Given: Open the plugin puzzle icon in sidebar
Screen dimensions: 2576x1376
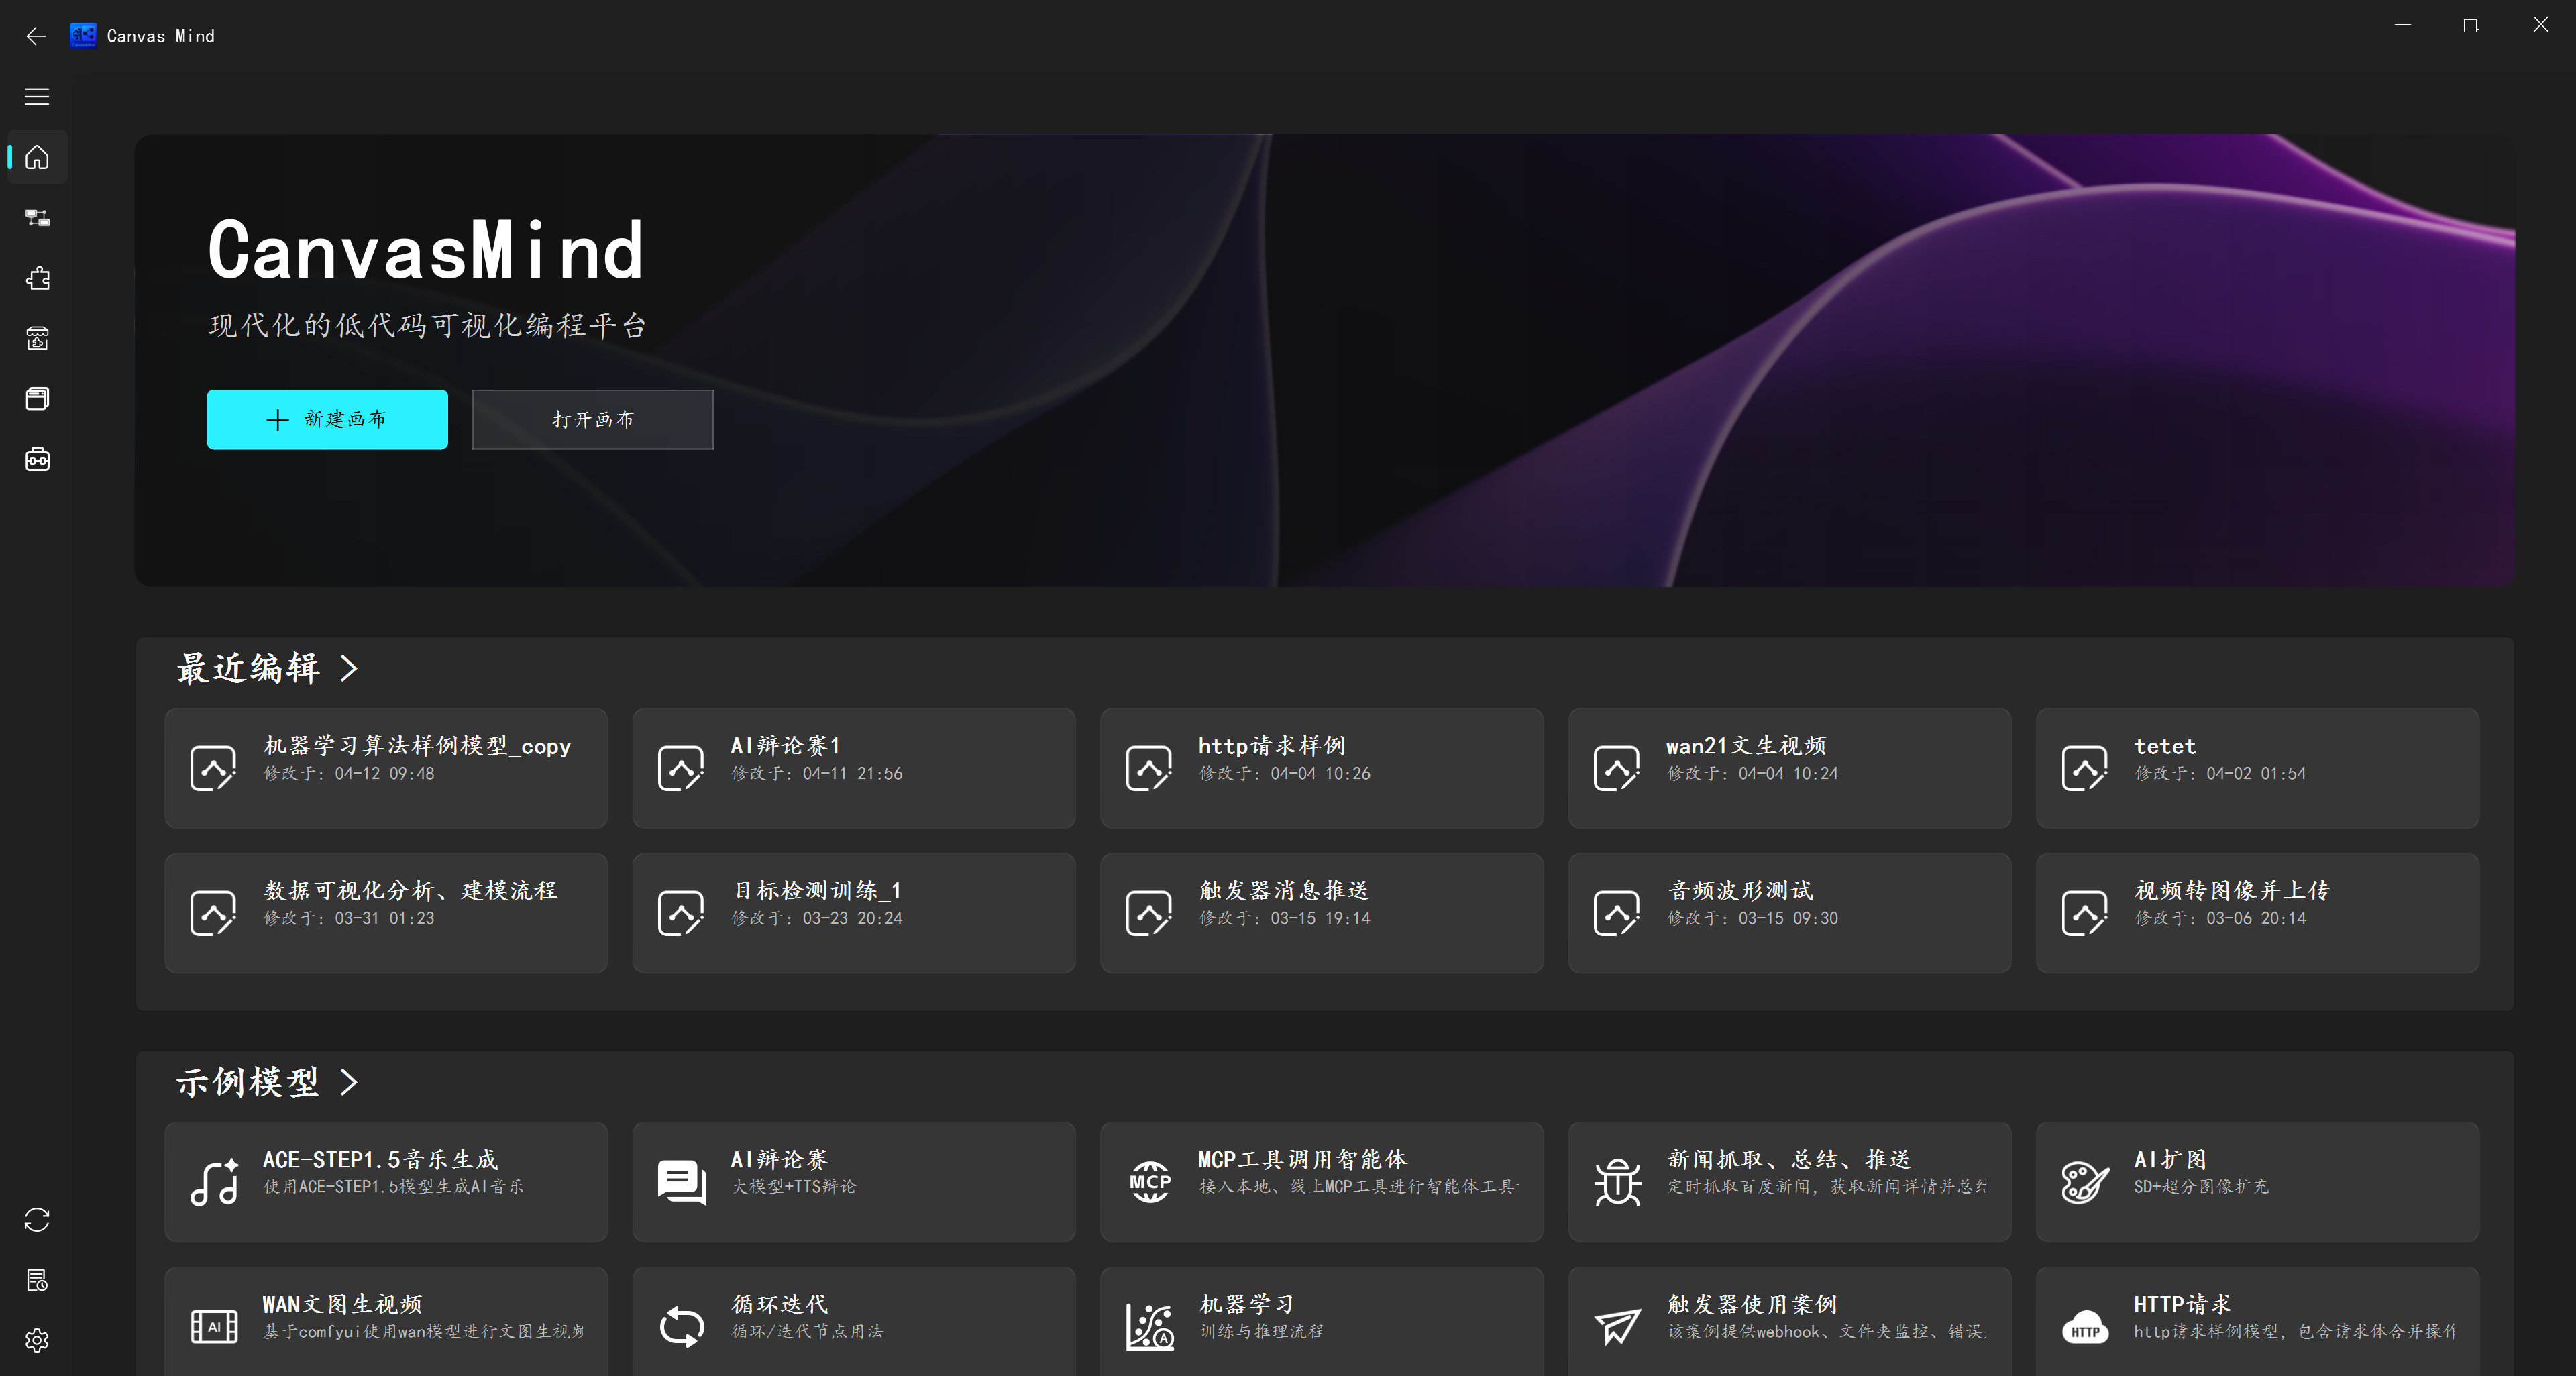Looking at the screenshot, I should tap(37, 278).
